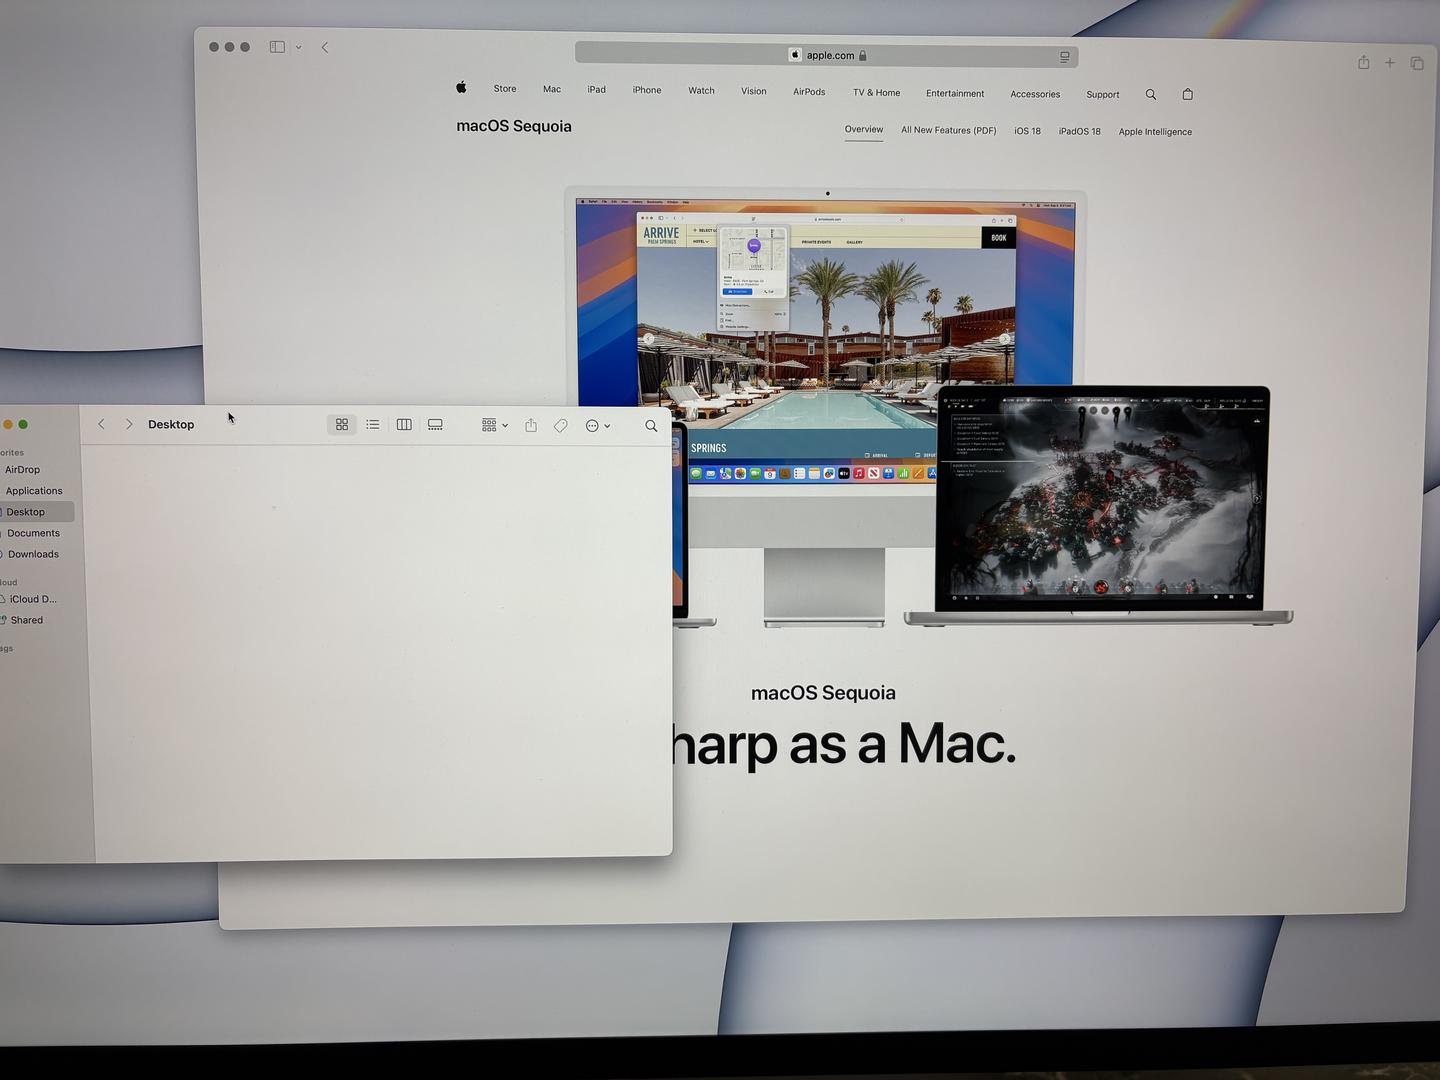Select Documents in Finder sidebar

[33, 533]
